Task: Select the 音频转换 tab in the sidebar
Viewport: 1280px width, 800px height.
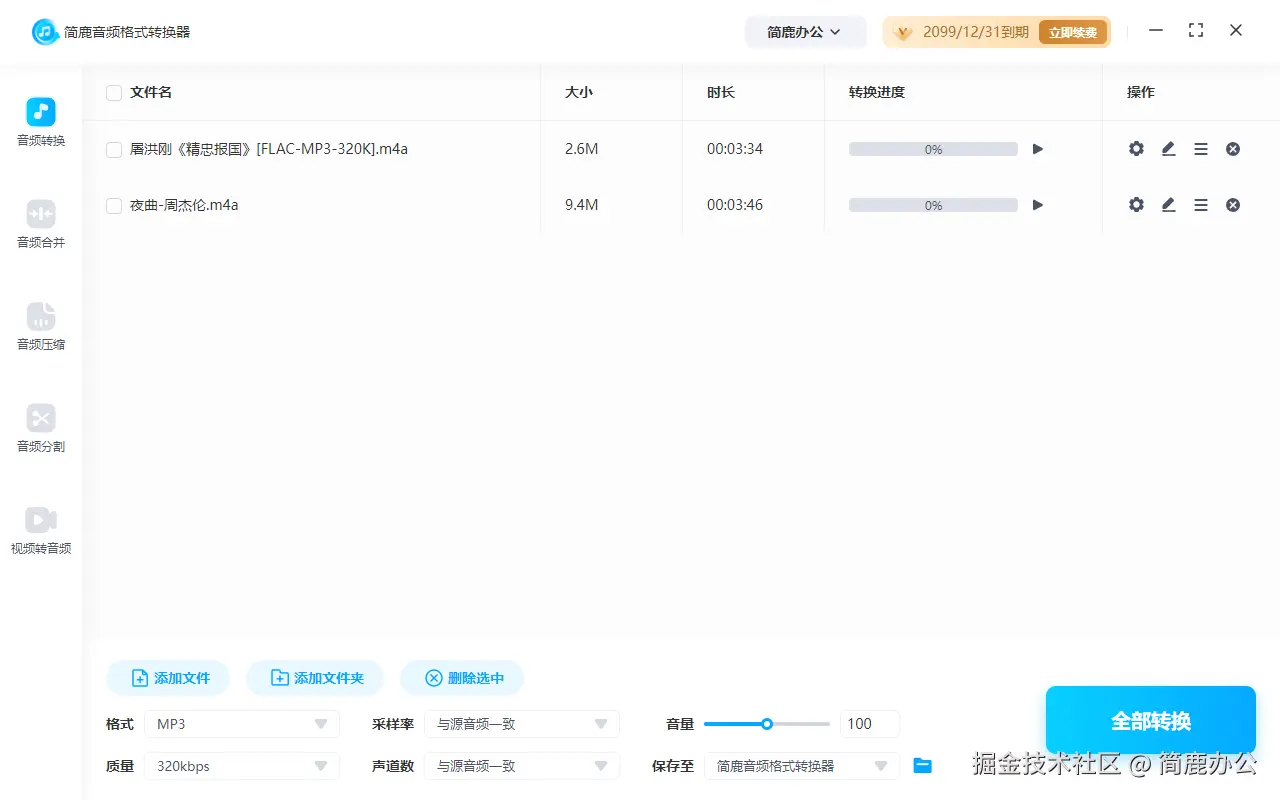Action: click(40, 121)
